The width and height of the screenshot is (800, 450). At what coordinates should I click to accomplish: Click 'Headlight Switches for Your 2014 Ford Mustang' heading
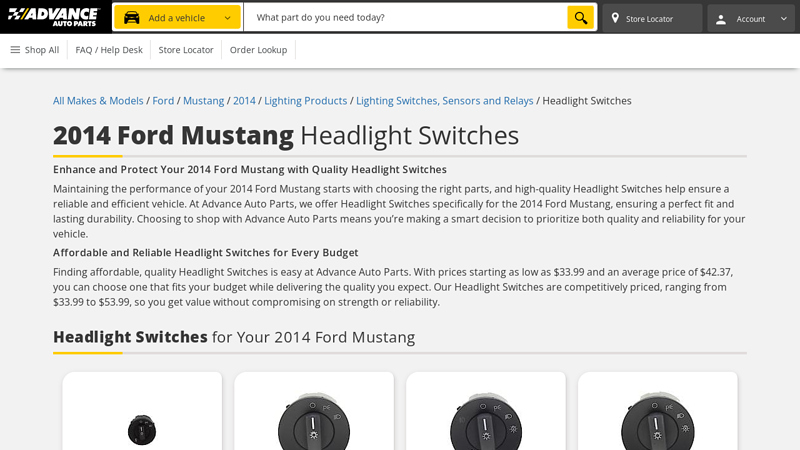tap(234, 337)
